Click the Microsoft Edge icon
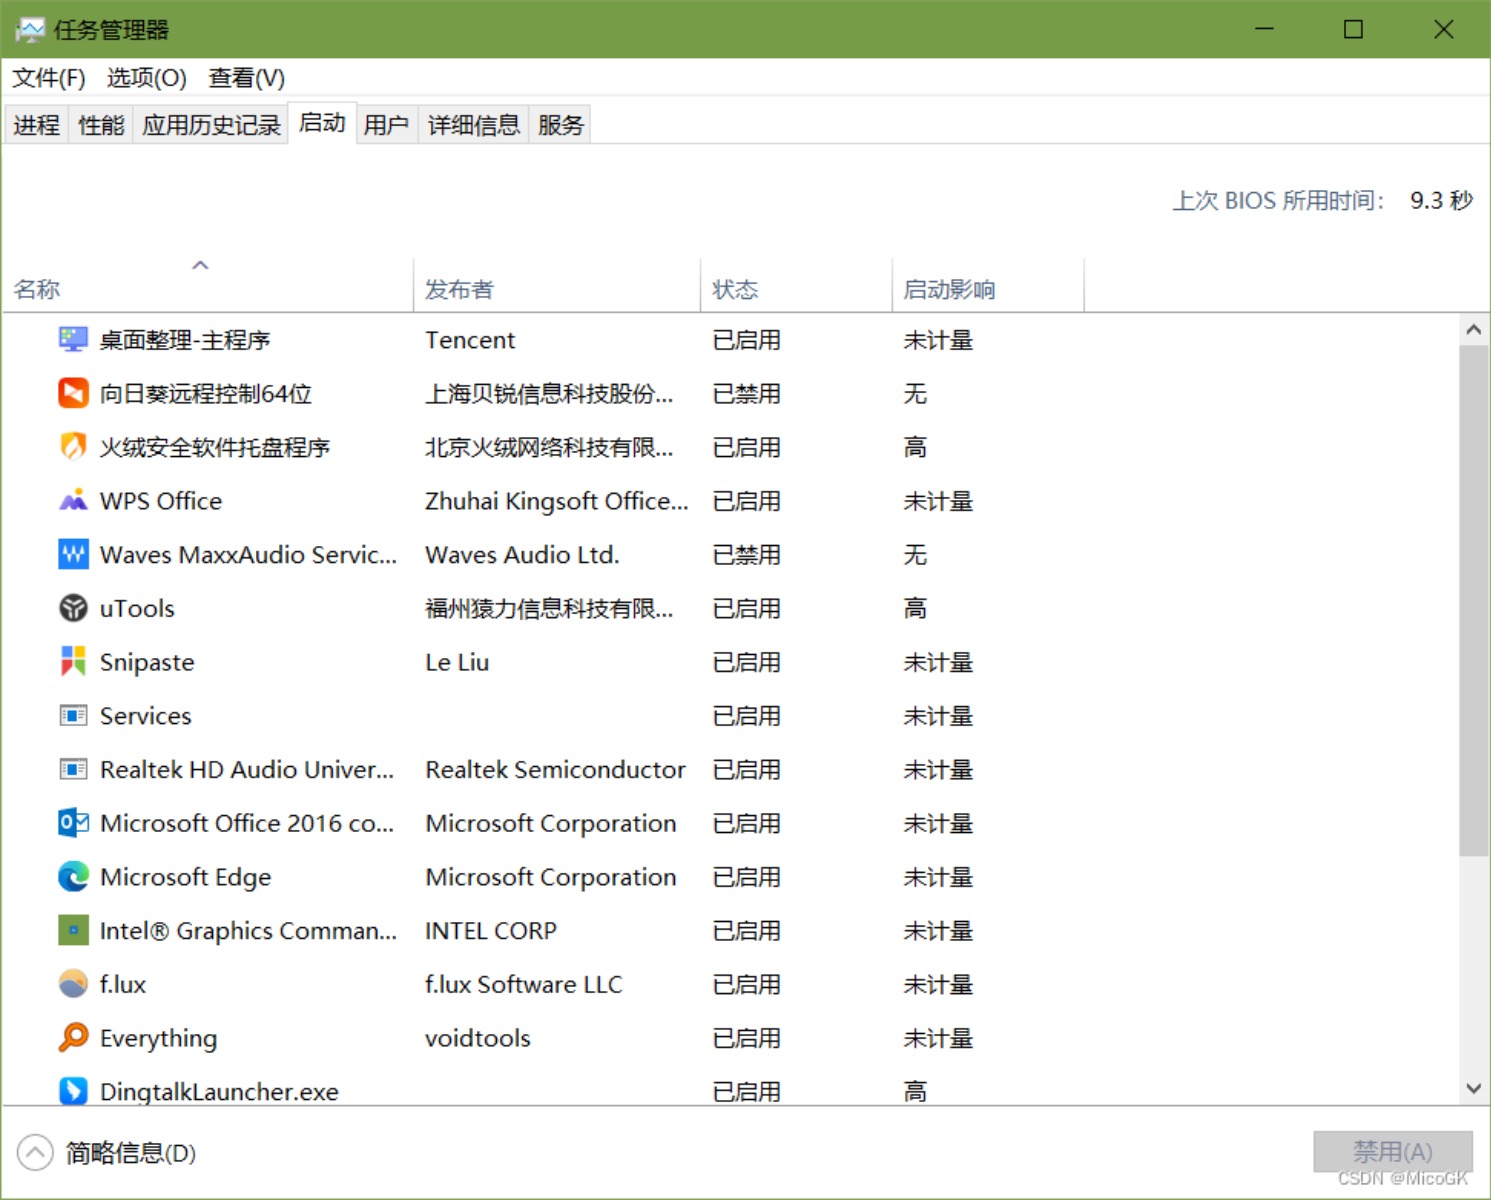 [73, 877]
